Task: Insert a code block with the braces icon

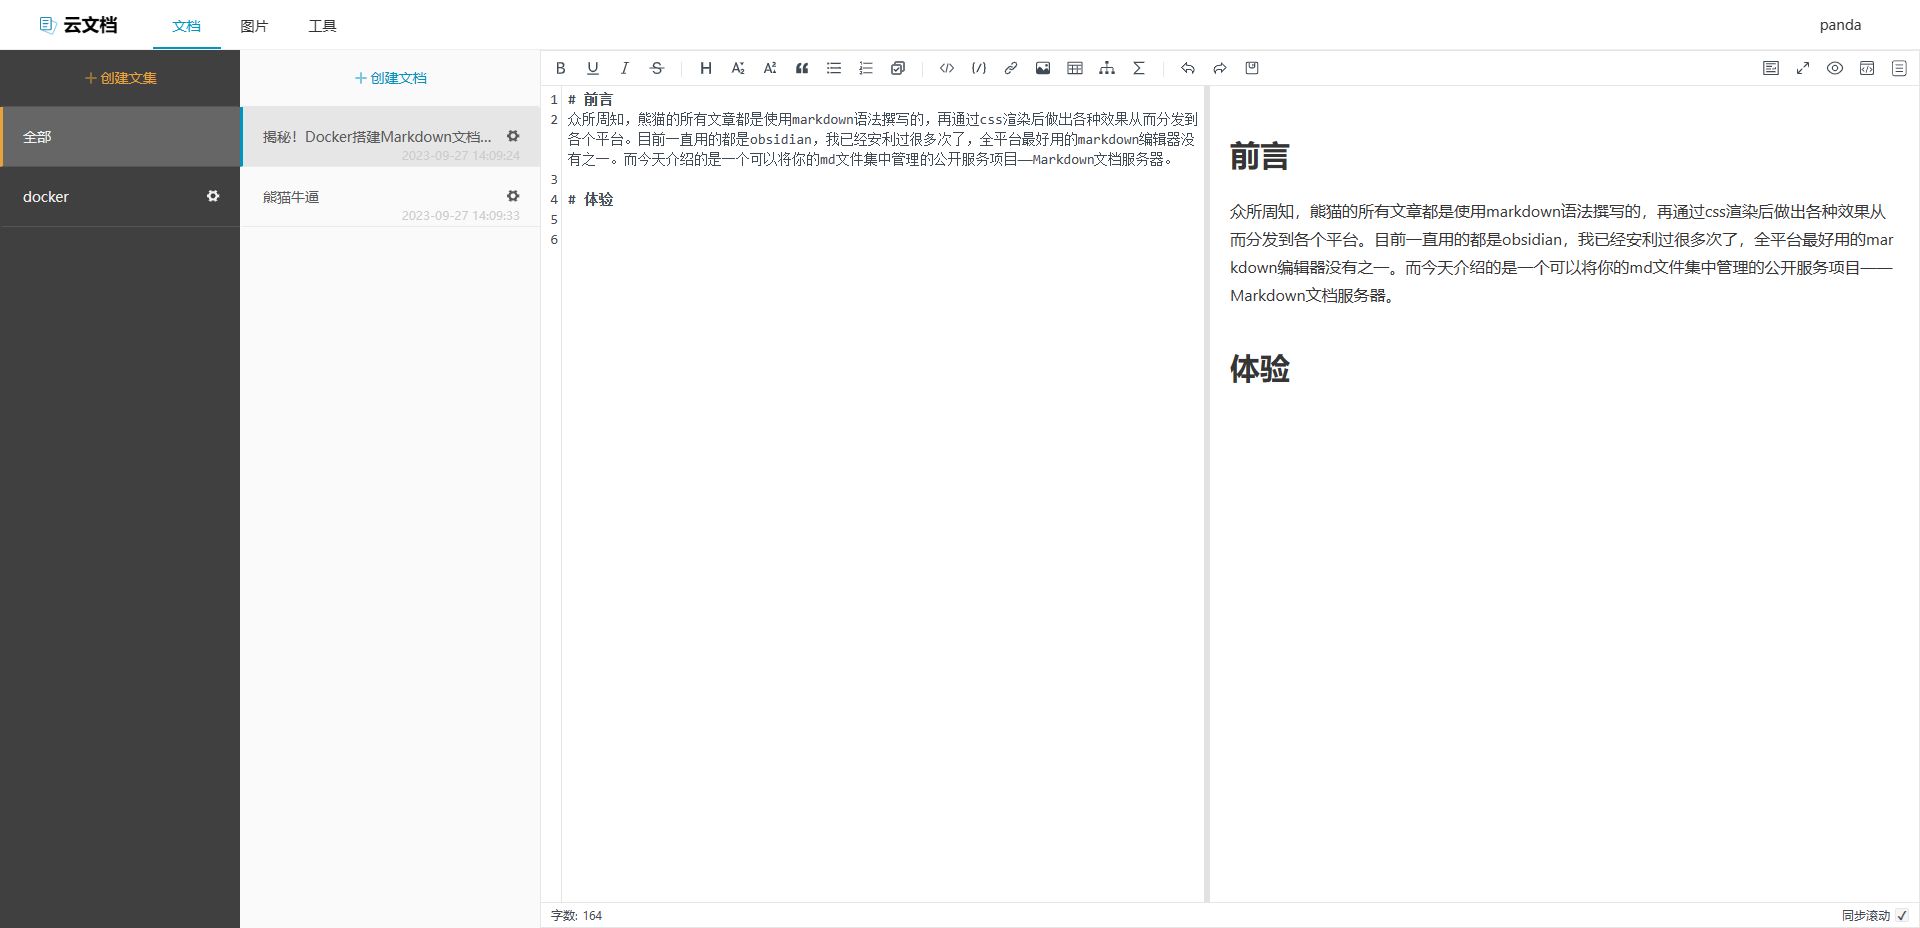Action: [x=979, y=68]
